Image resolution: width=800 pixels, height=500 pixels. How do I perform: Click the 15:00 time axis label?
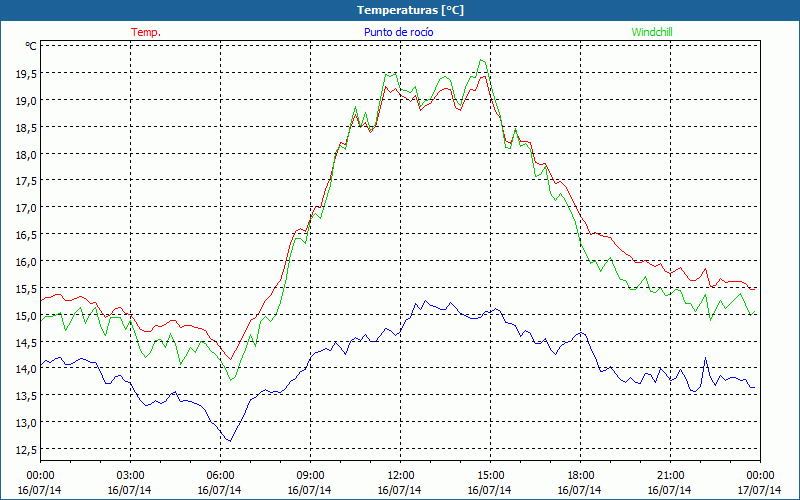tap(490, 476)
